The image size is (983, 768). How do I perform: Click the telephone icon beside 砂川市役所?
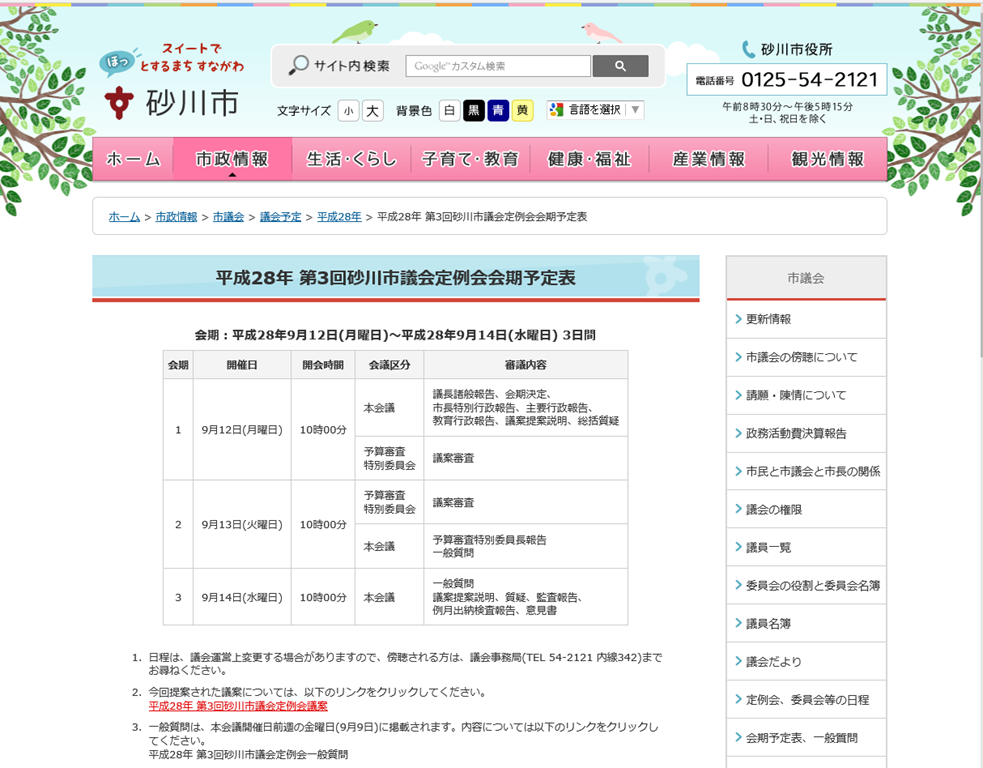pos(748,49)
